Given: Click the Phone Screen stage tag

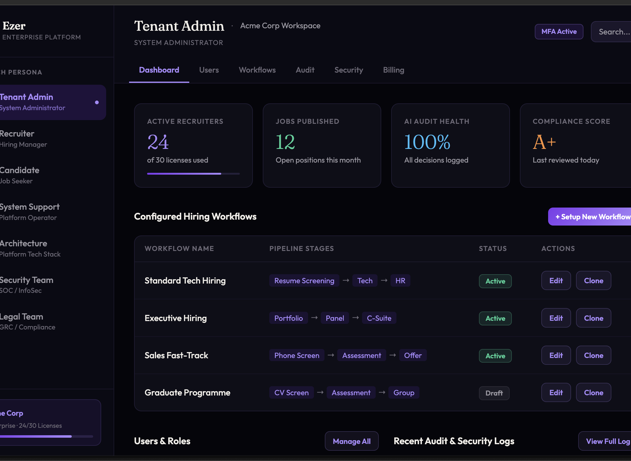Looking at the screenshot, I should pyautogui.click(x=297, y=356).
